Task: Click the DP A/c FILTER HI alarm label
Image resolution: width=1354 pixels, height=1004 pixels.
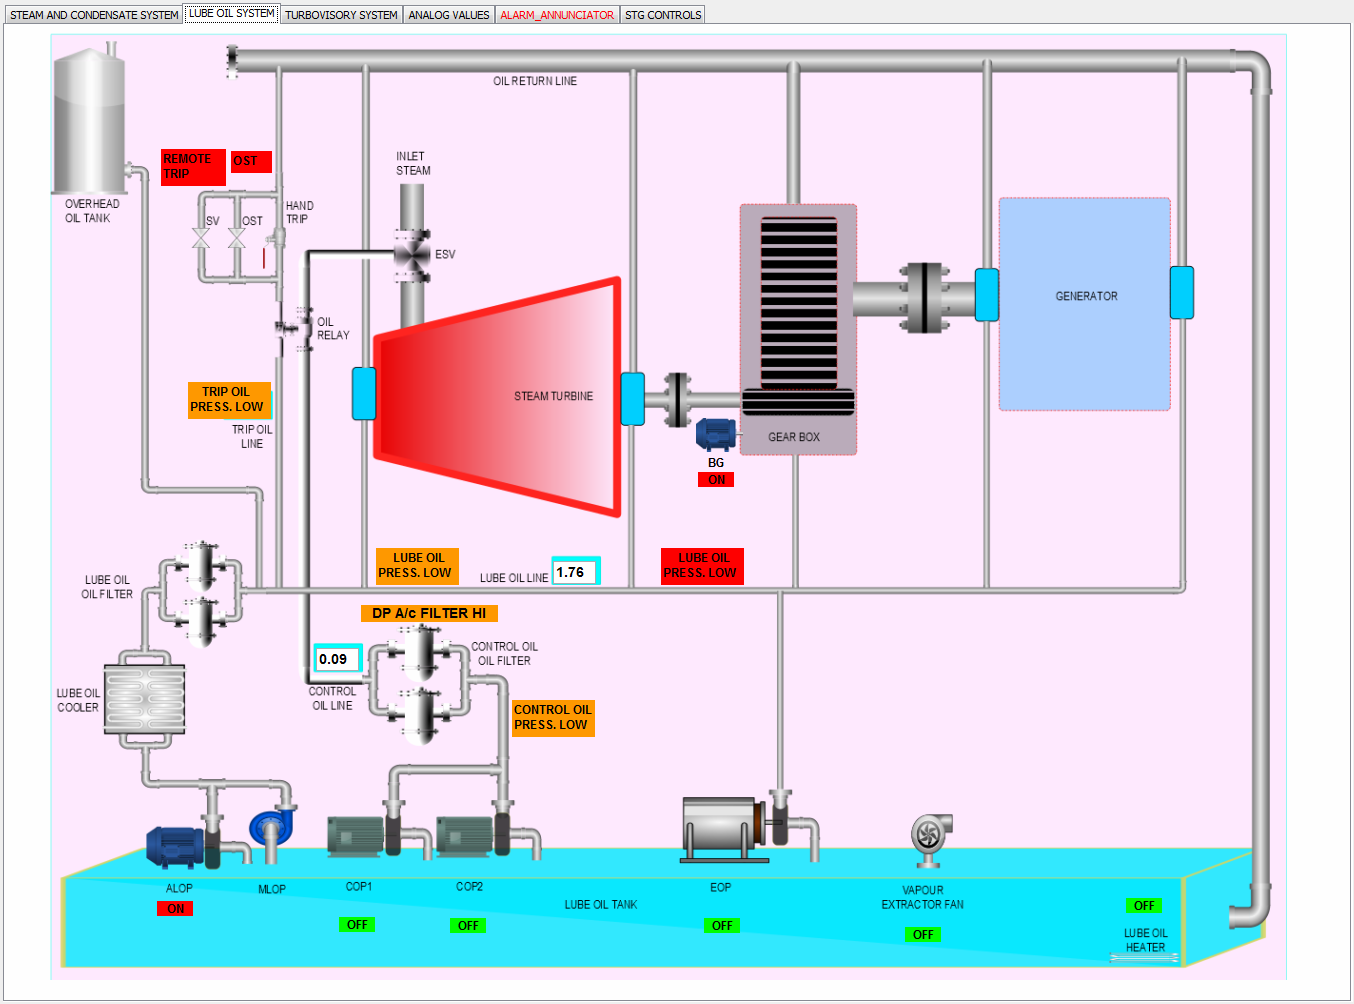Action: 429,613
